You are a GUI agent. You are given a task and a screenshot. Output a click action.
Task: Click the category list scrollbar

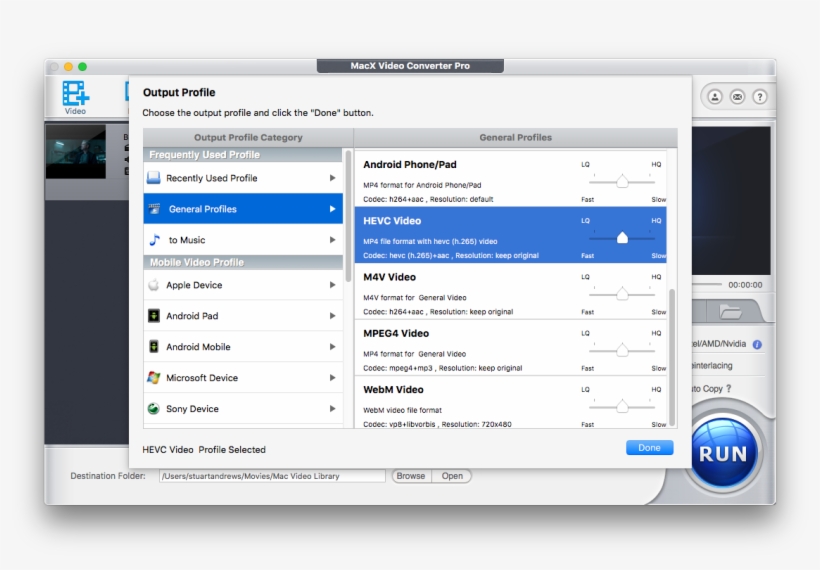348,216
